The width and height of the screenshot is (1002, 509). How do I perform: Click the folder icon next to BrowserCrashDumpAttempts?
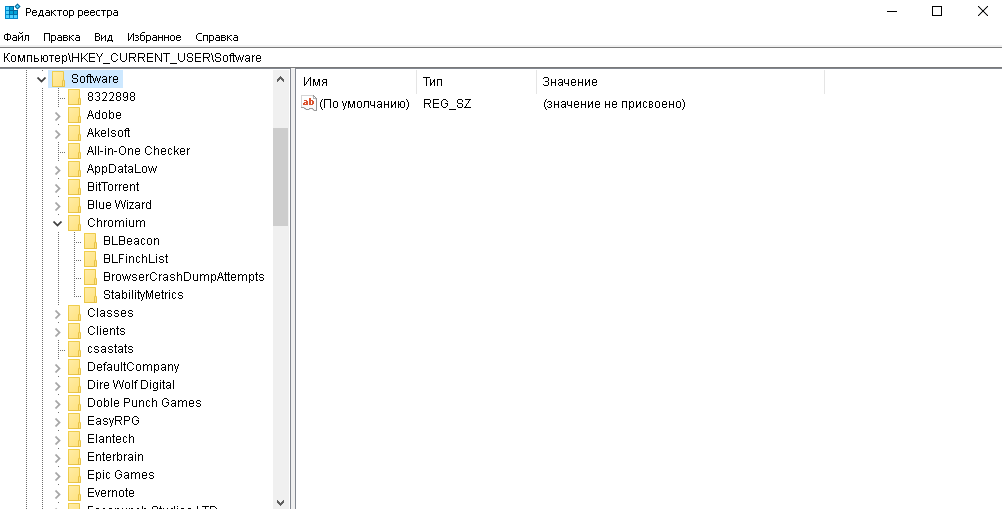[91, 277]
